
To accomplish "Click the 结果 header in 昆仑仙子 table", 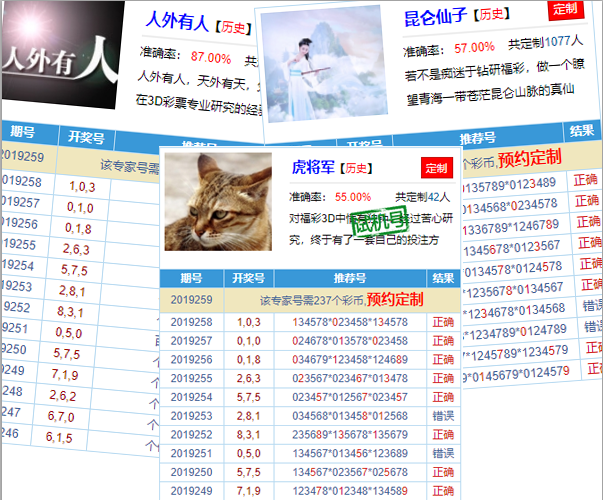I will point(582,131).
